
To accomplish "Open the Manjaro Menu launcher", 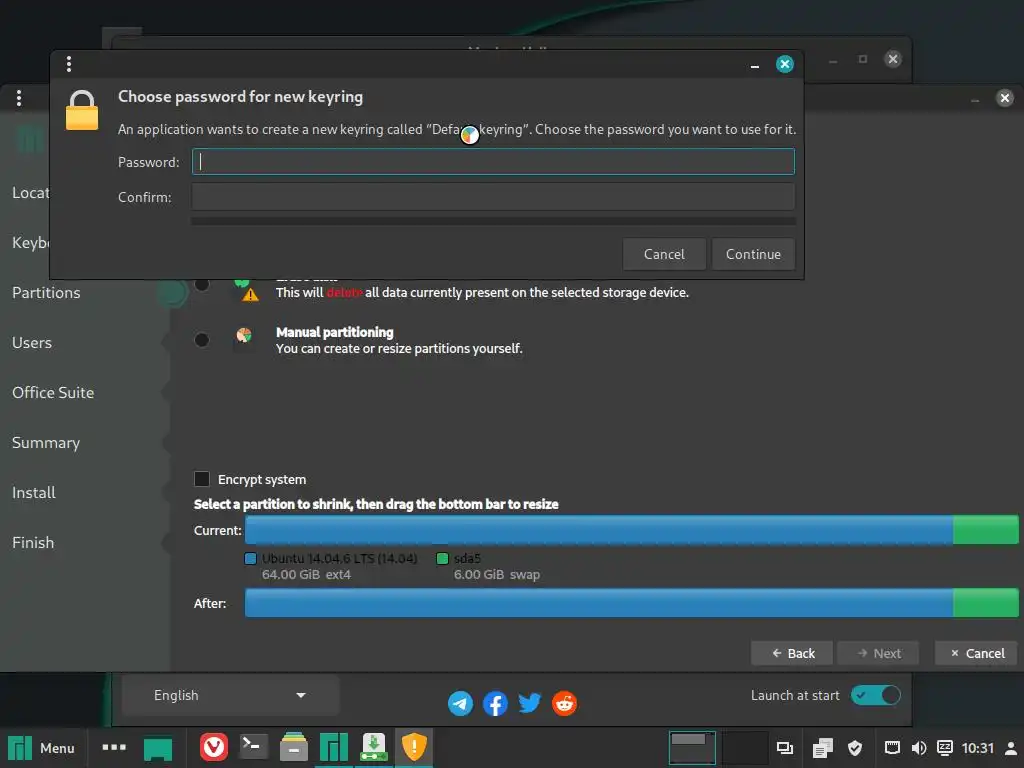I will tap(41, 748).
